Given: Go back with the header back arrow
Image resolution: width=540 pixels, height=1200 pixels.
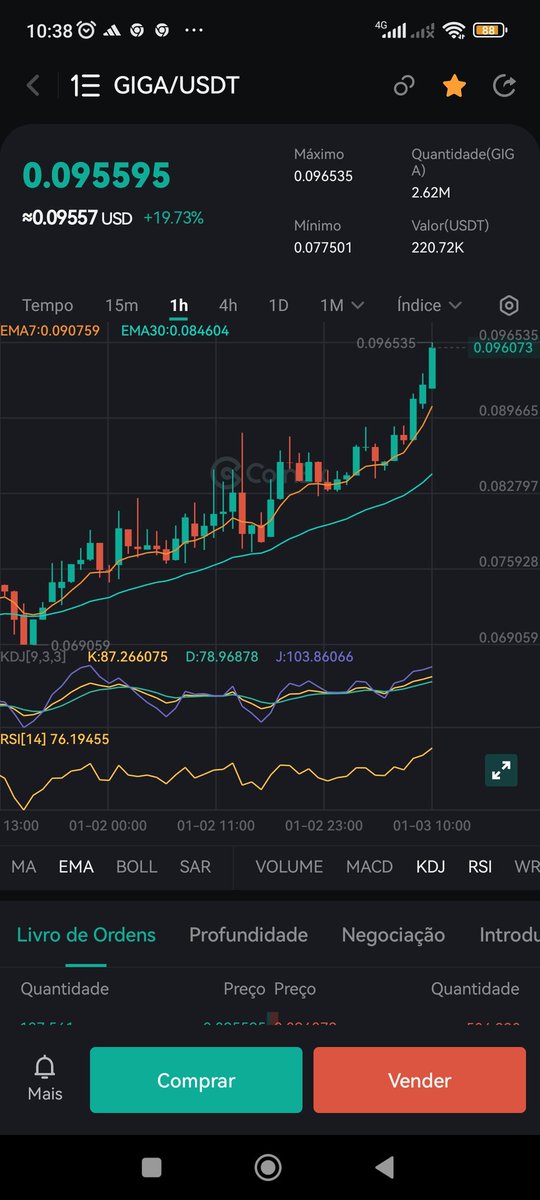Looking at the screenshot, I should coord(33,85).
